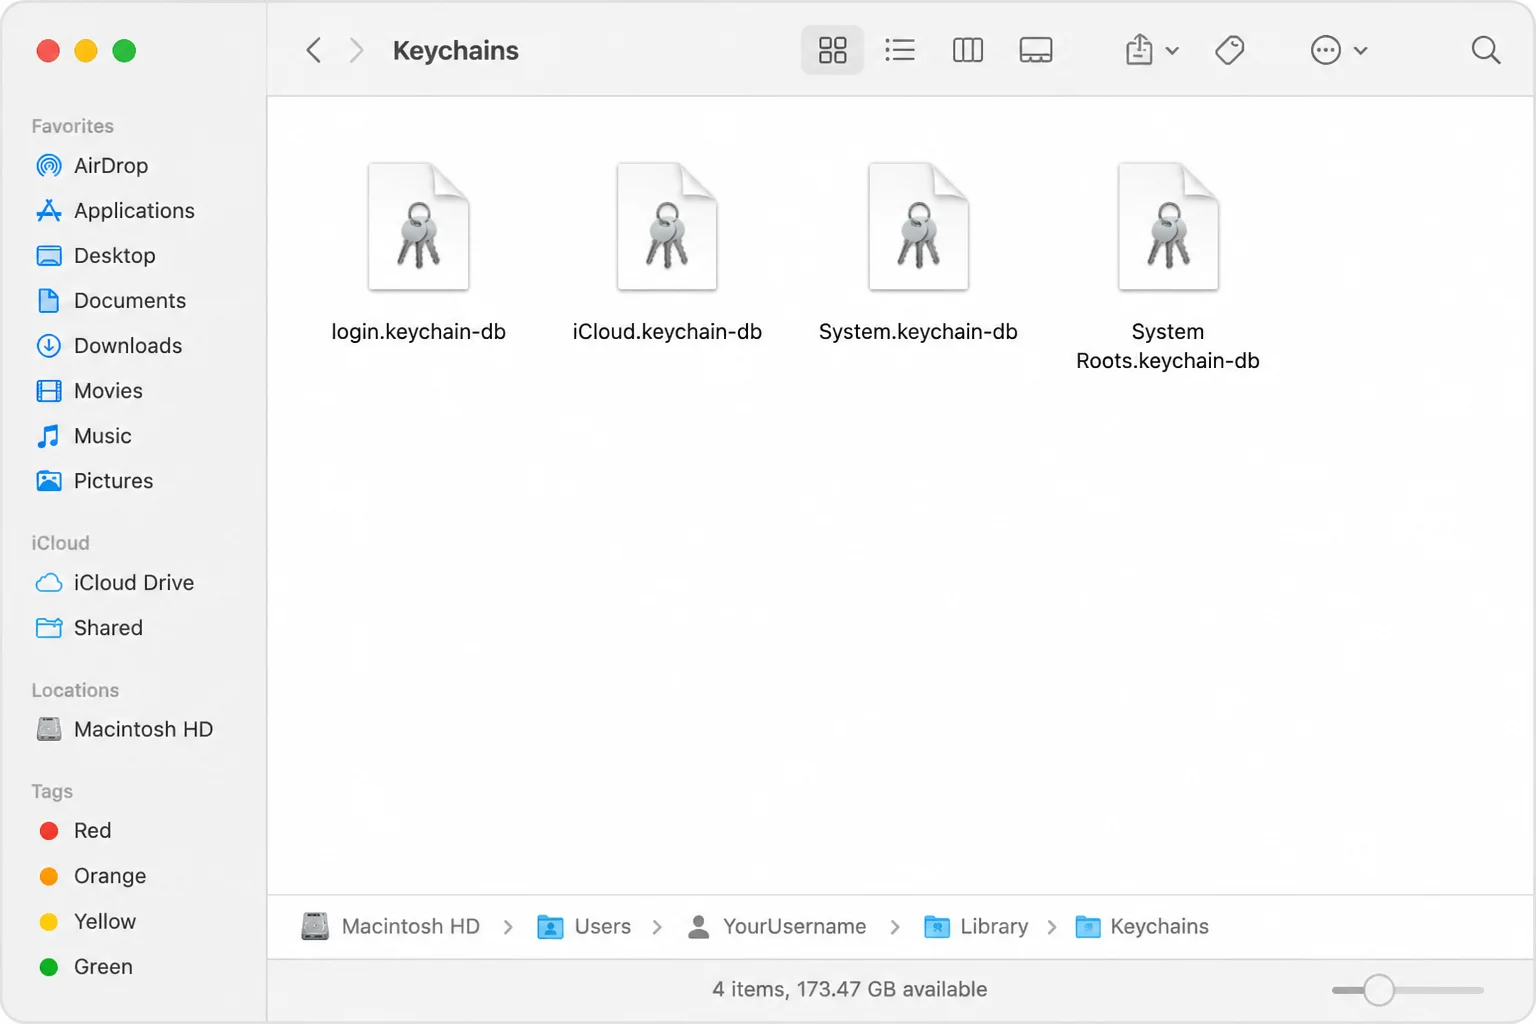This screenshot has width=1536, height=1024.
Task: Select the System Roots.keychain-db file icon
Action: tap(1168, 227)
